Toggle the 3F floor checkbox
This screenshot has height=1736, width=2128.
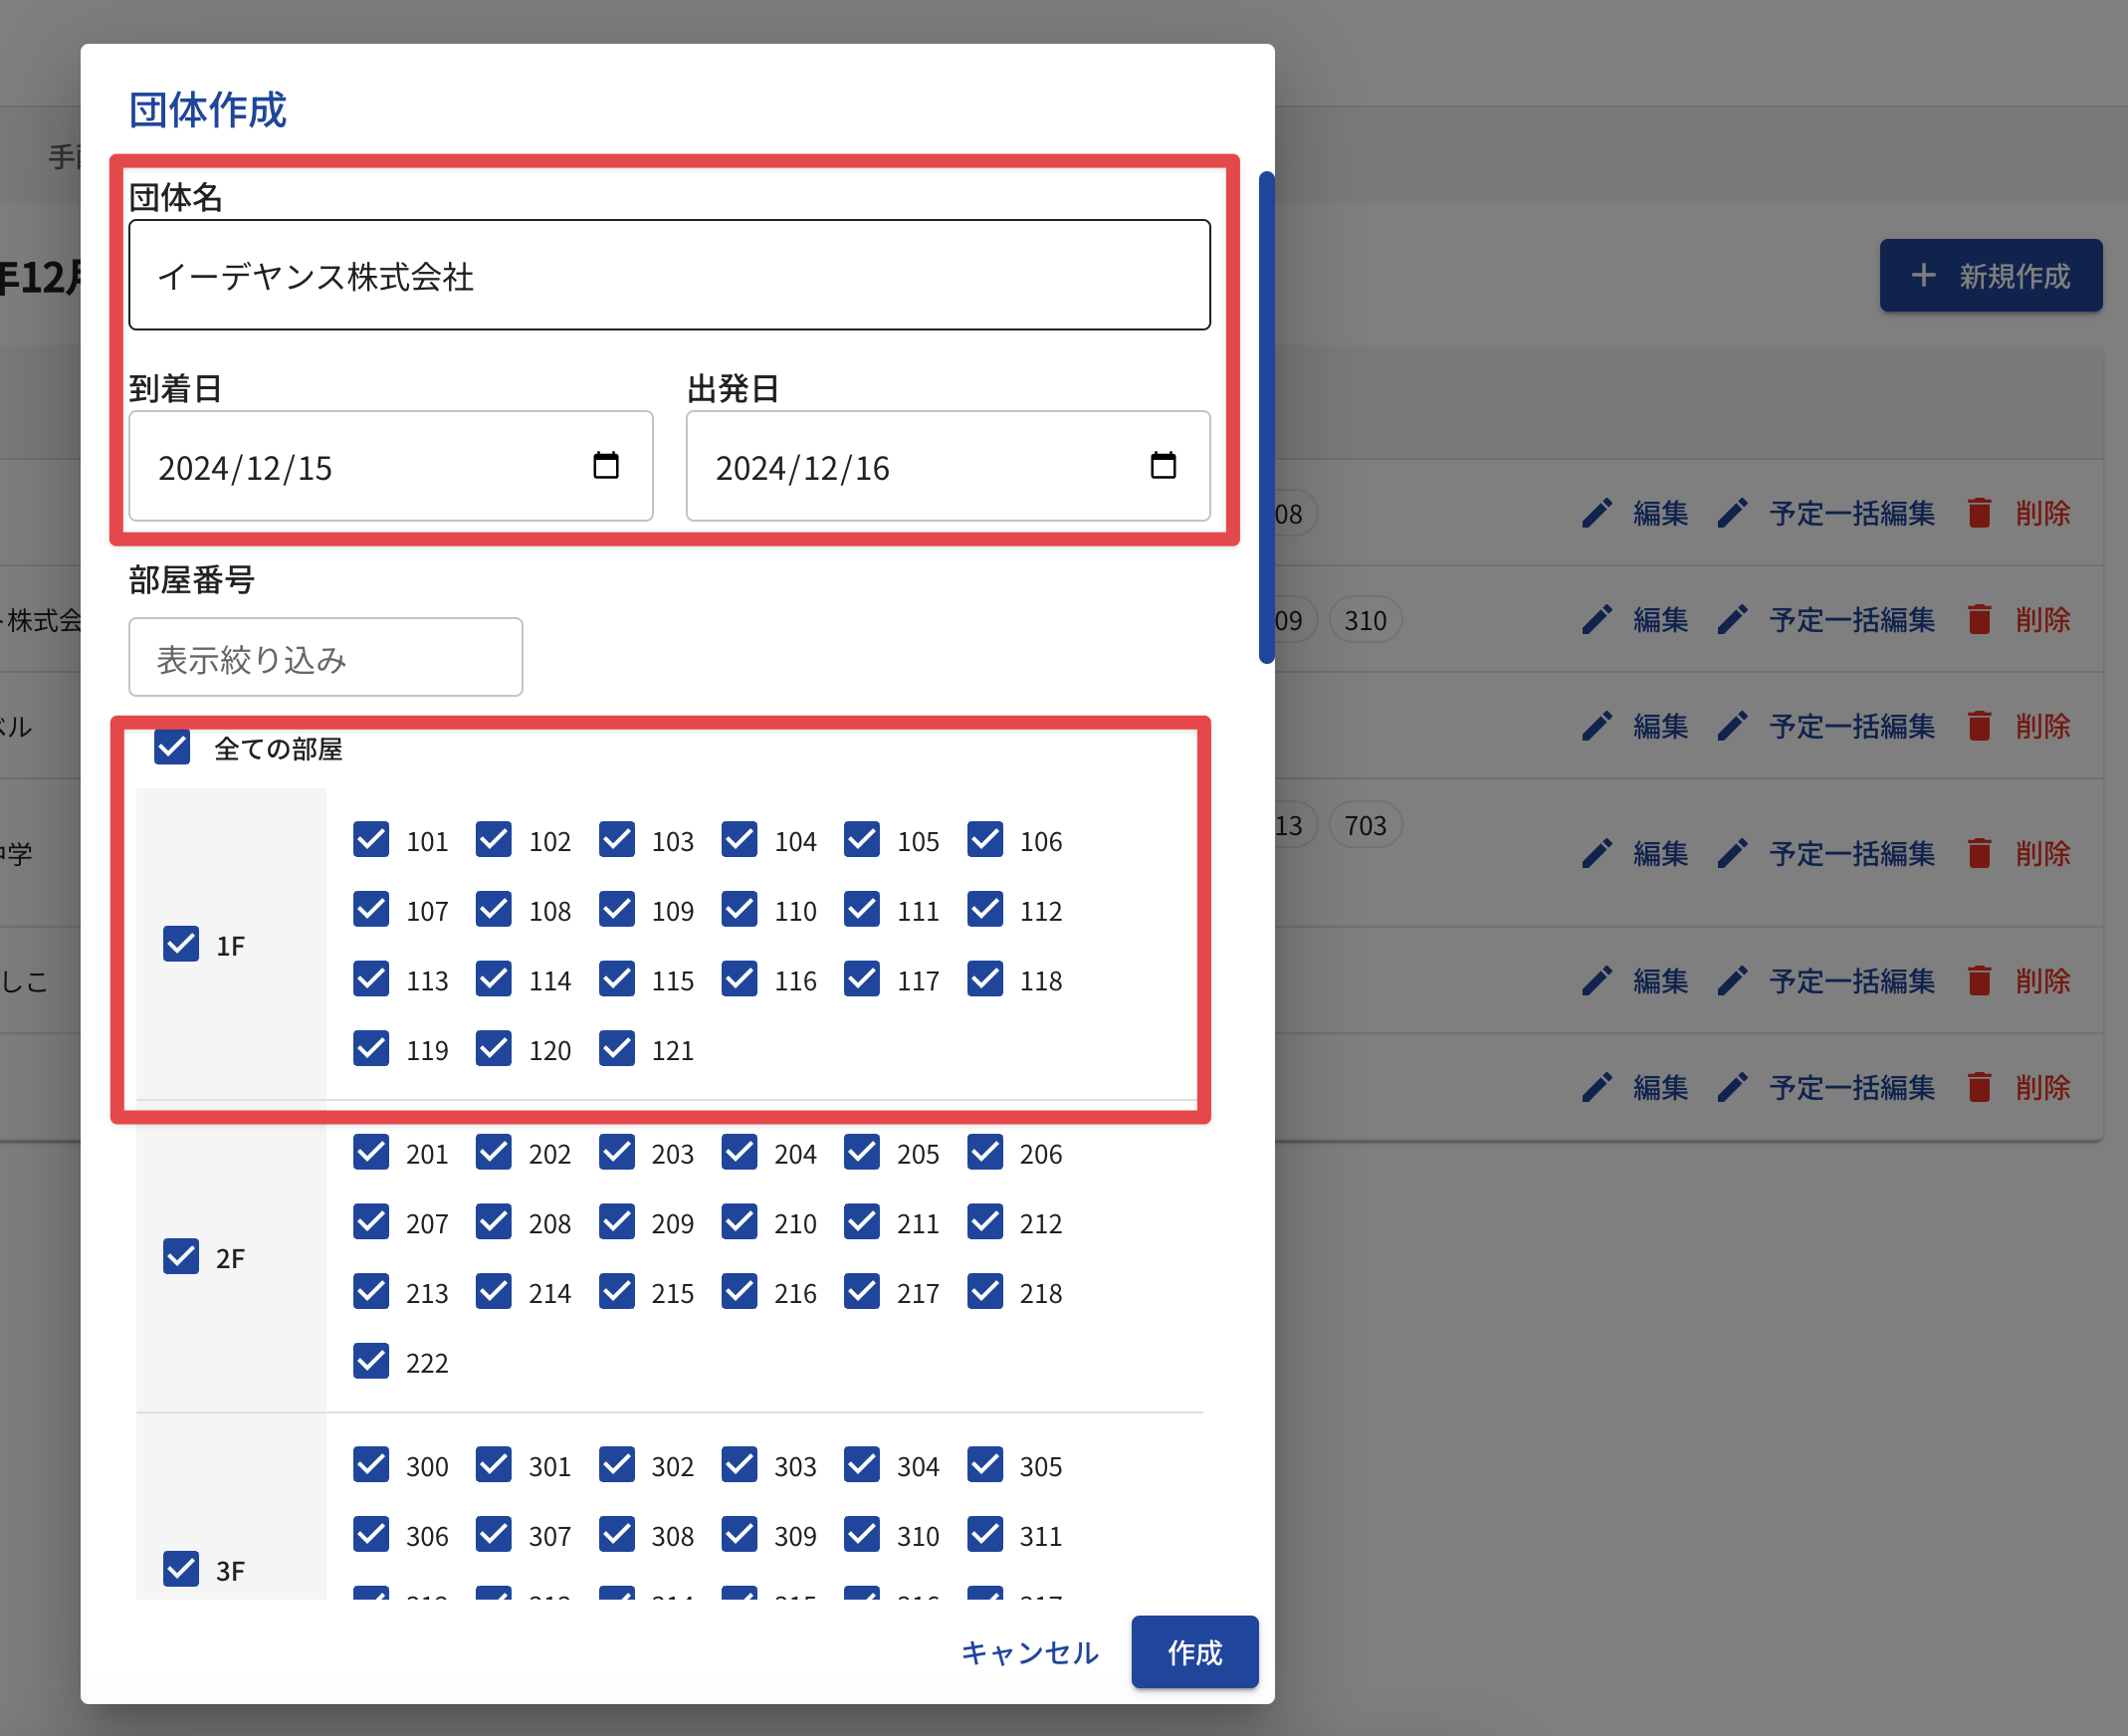[x=181, y=1569]
